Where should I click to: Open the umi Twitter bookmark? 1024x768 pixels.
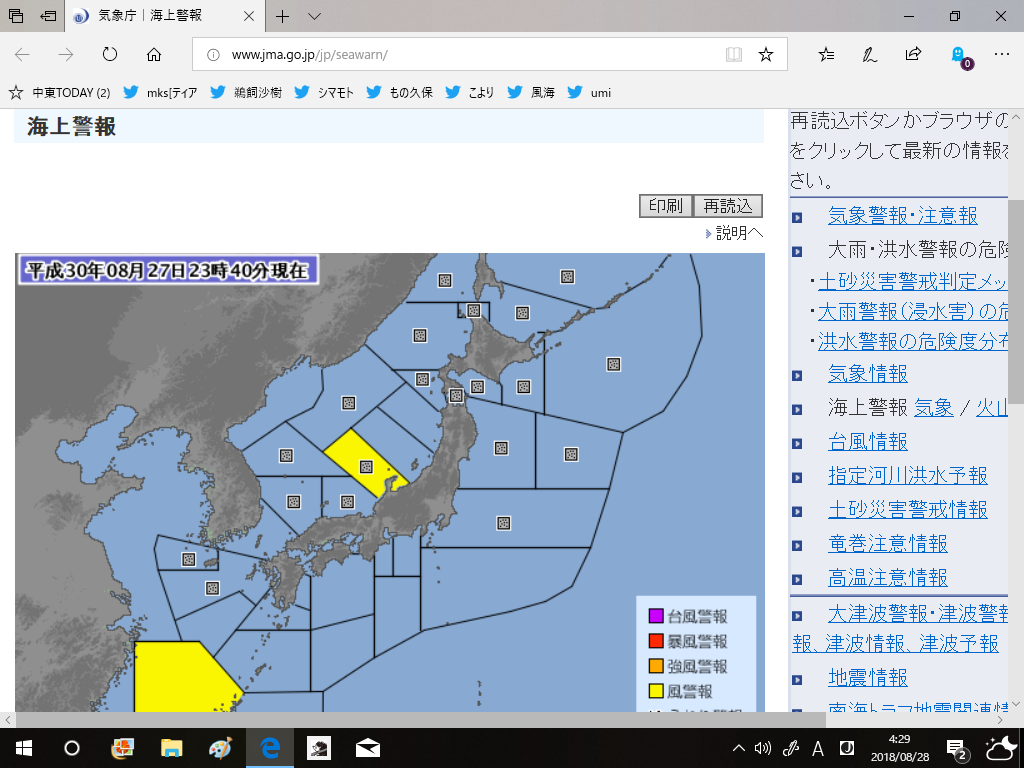click(x=589, y=93)
